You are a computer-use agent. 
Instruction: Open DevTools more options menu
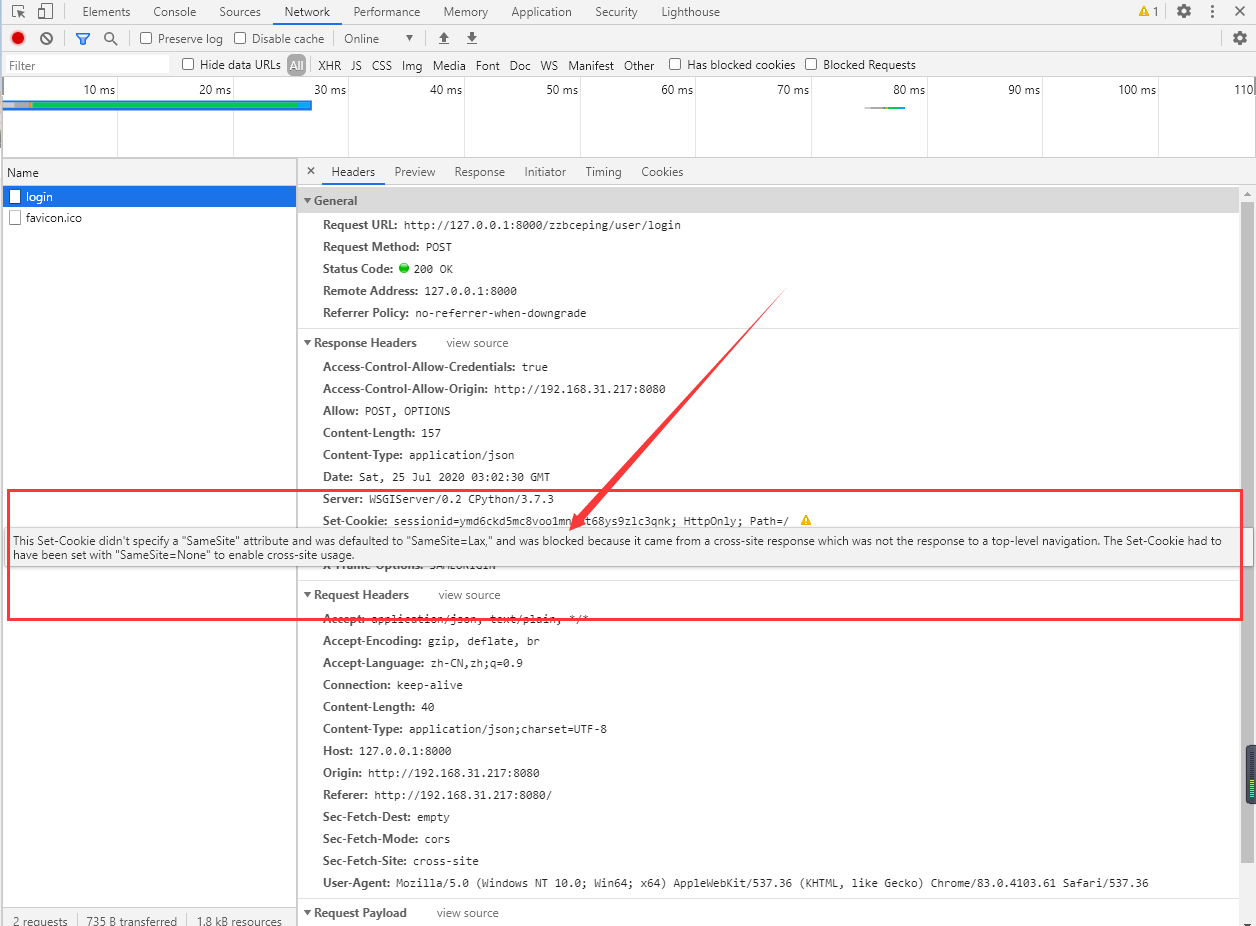[x=1211, y=12]
